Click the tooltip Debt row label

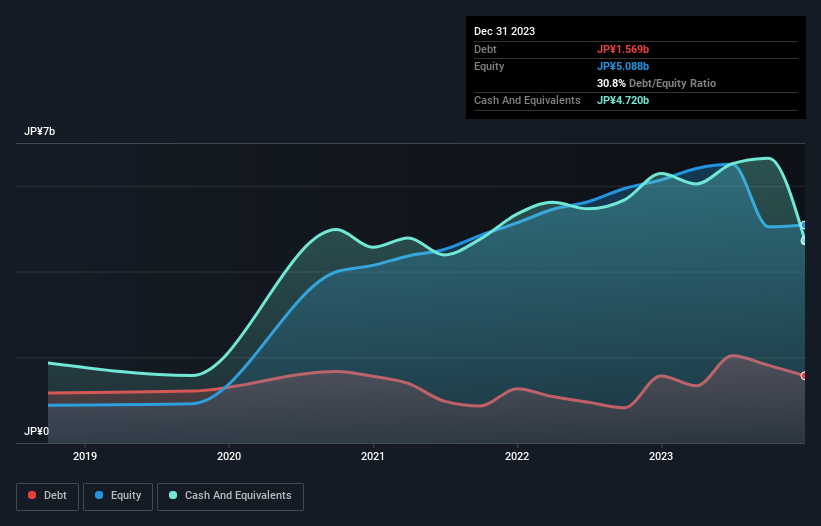[x=485, y=49]
